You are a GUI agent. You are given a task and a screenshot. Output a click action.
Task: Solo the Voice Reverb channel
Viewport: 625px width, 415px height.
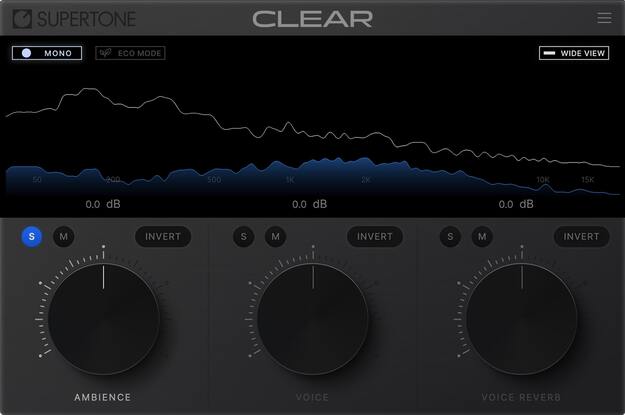[x=450, y=236]
